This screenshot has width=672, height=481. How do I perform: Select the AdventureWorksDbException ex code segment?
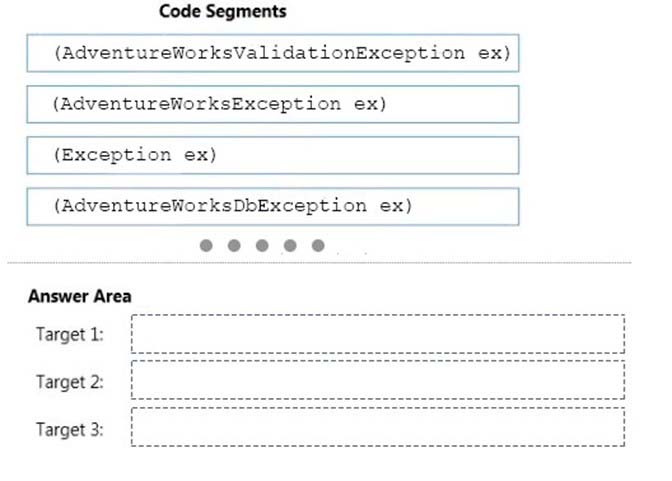pos(273,206)
